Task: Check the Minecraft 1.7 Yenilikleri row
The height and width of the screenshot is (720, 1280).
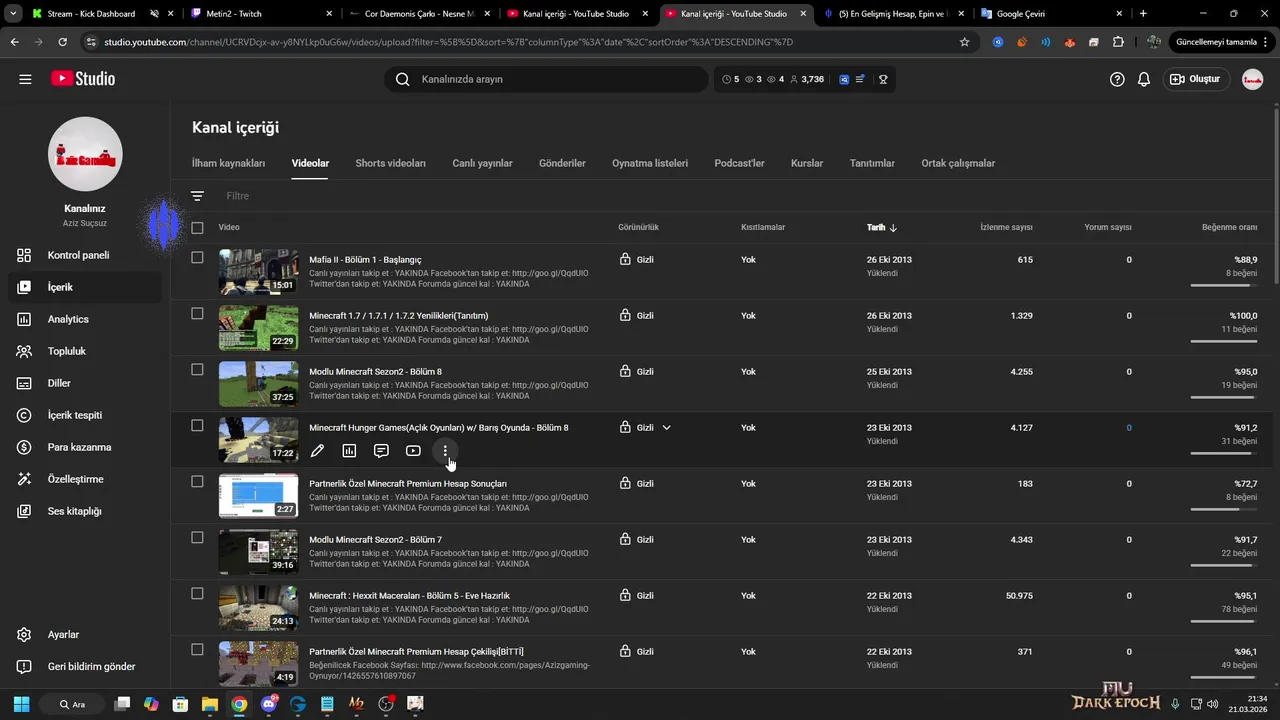Action: [x=197, y=314]
